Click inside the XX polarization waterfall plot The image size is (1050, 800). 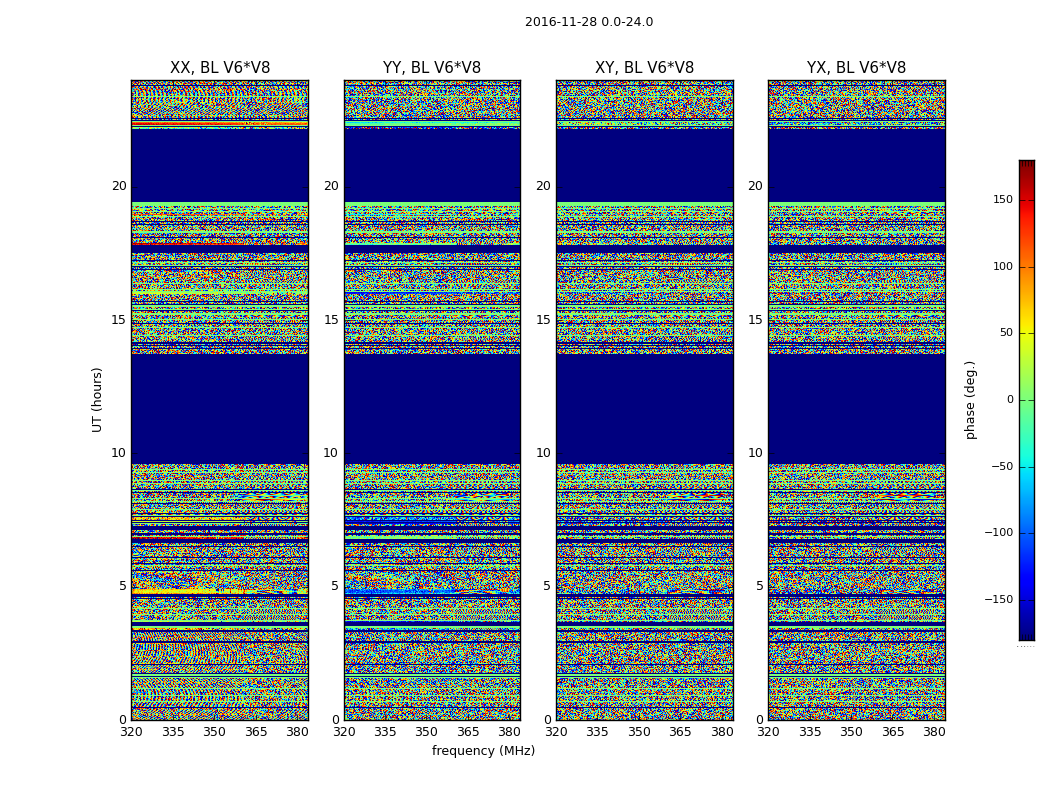click(x=220, y=400)
